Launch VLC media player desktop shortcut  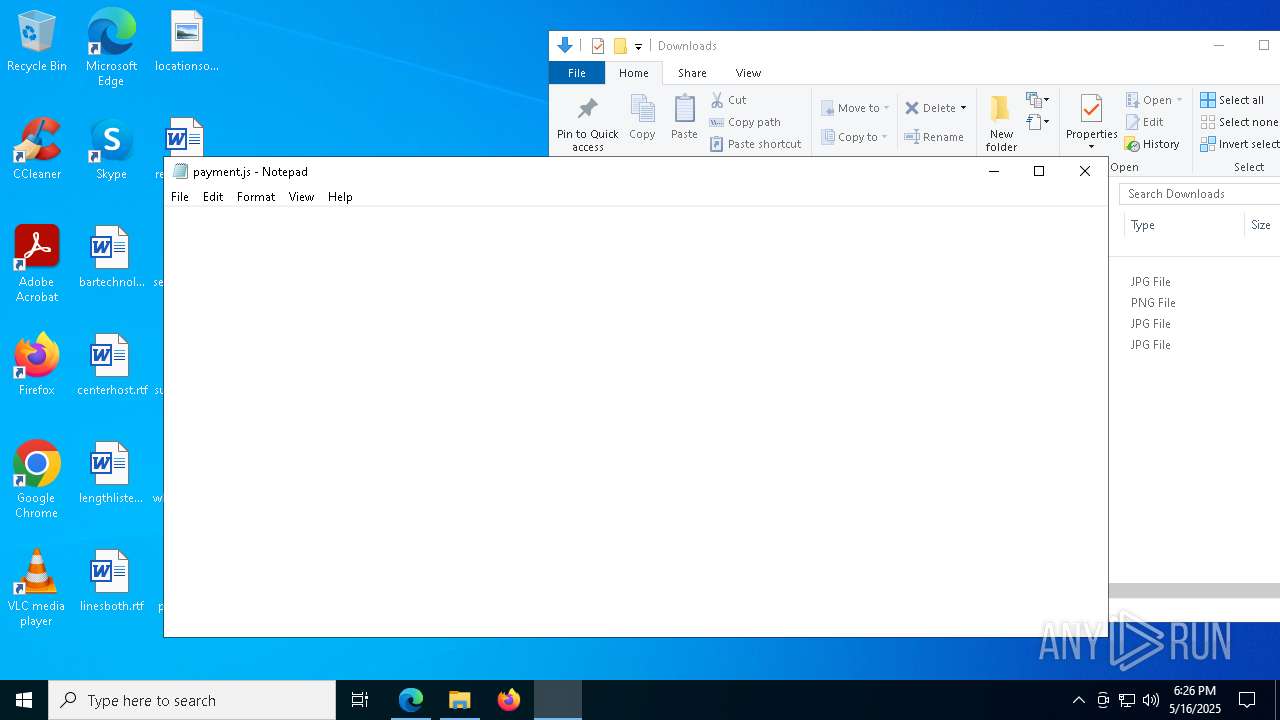pyautogui.click(x=37, y=588)
